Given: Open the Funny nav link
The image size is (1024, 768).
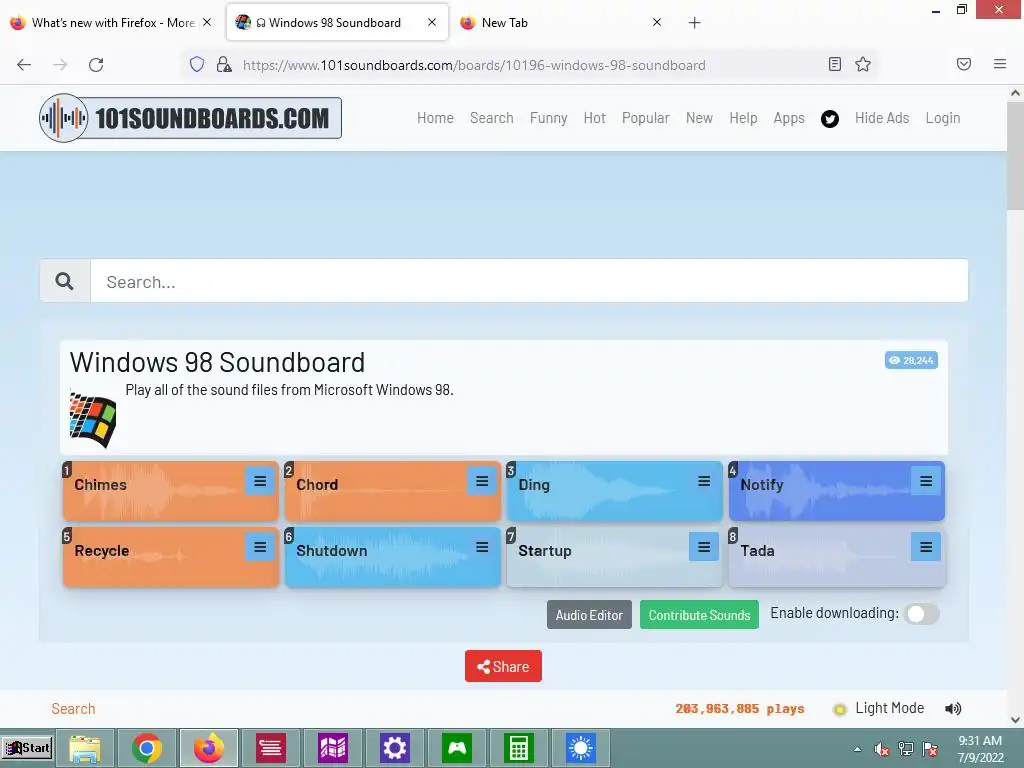Looking at the screenshot, I should pyautogui.click(x=549, y=118).
